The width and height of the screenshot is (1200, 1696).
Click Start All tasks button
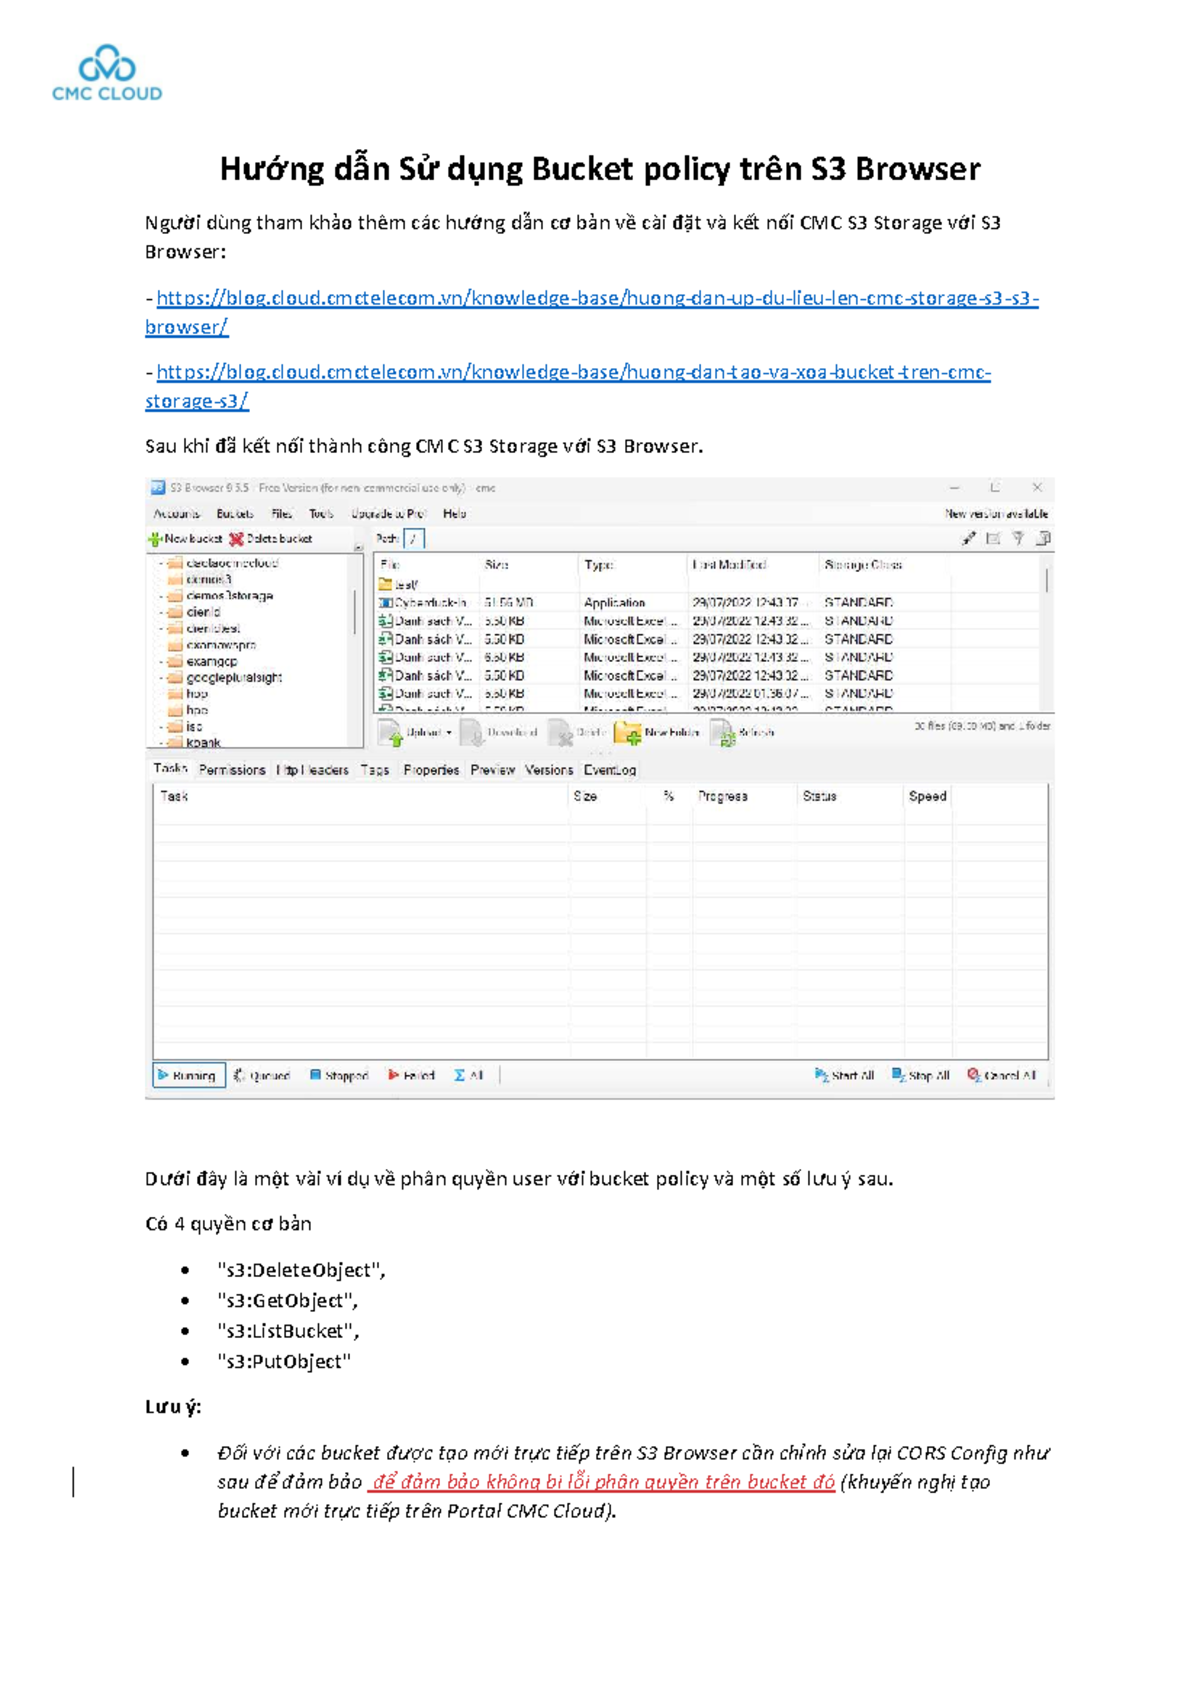click(x=845, y=1076)
